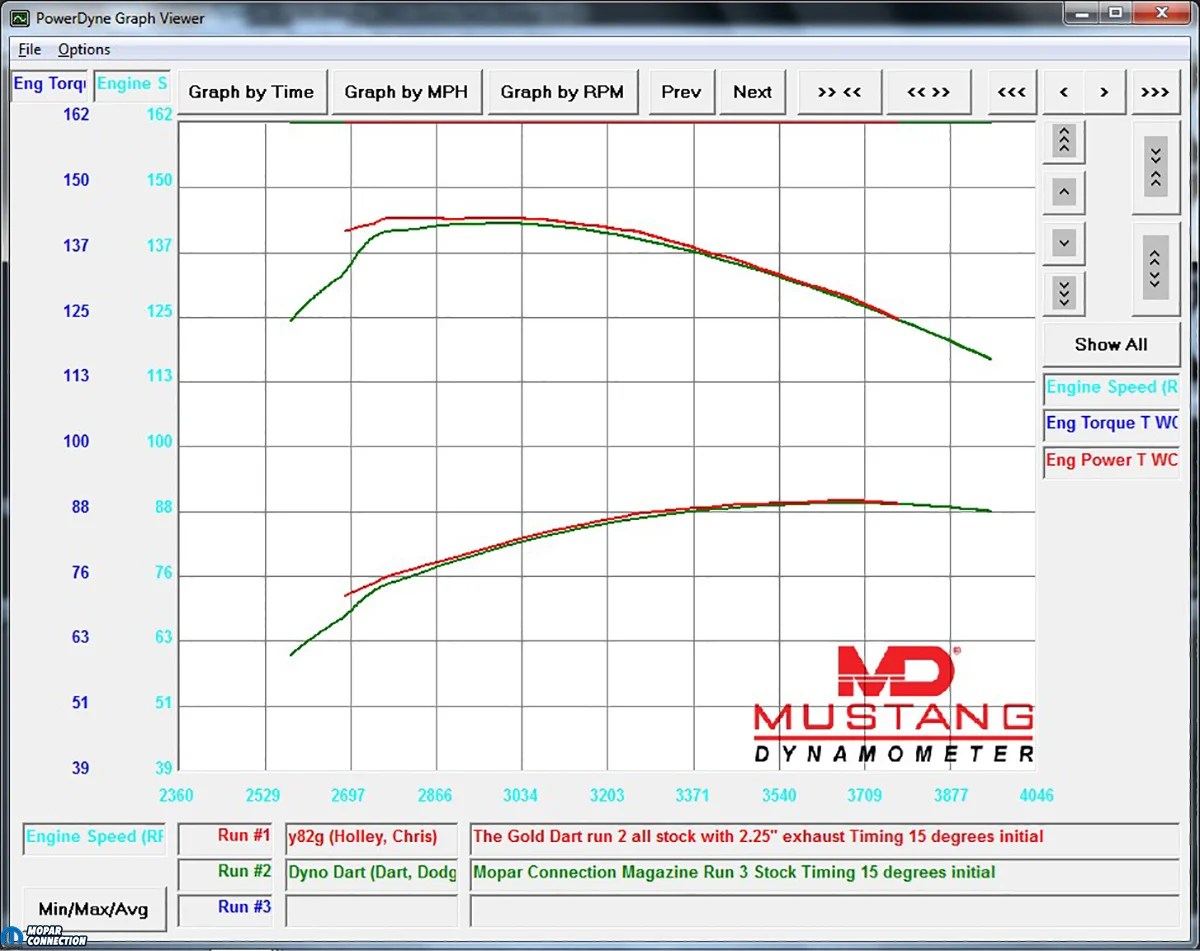Click the triple down-chevron axis zoom icon
The height and width of the screenshot is (951, 1200).
pyautogui.click(x=1063, y=293)
